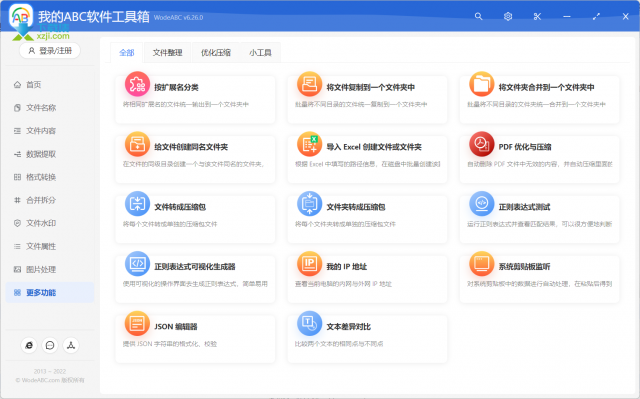
Task: Click the 正则表达式可视化生成器 icon
Action: 137,264
